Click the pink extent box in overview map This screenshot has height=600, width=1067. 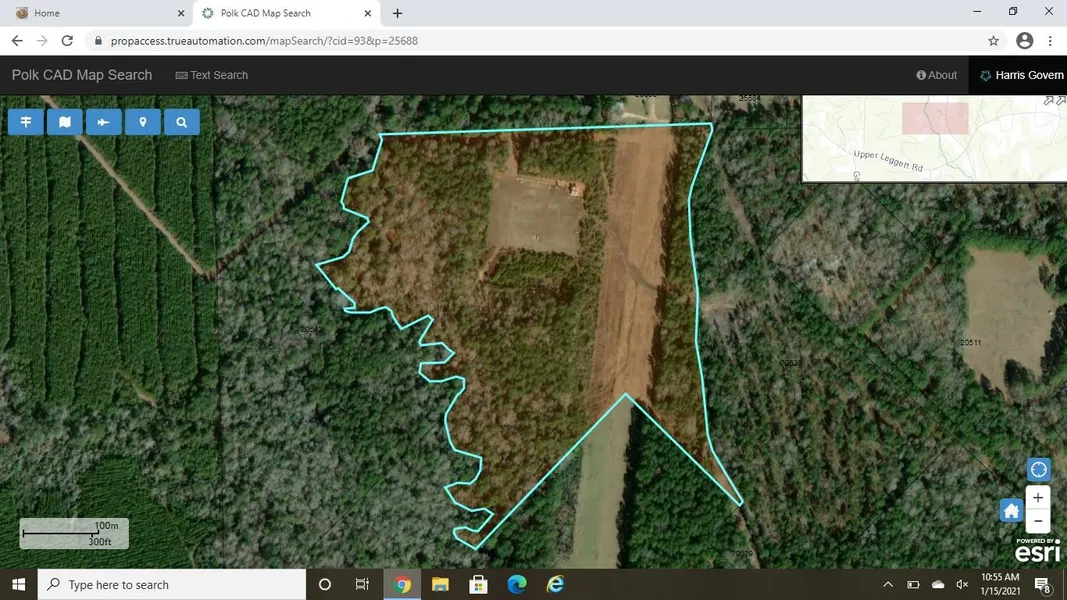(x=935, y=118)
